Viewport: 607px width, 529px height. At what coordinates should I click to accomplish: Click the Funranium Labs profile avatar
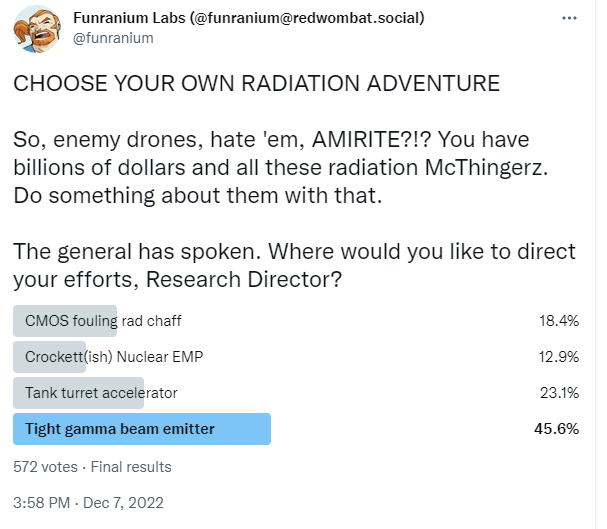point(37,29)
